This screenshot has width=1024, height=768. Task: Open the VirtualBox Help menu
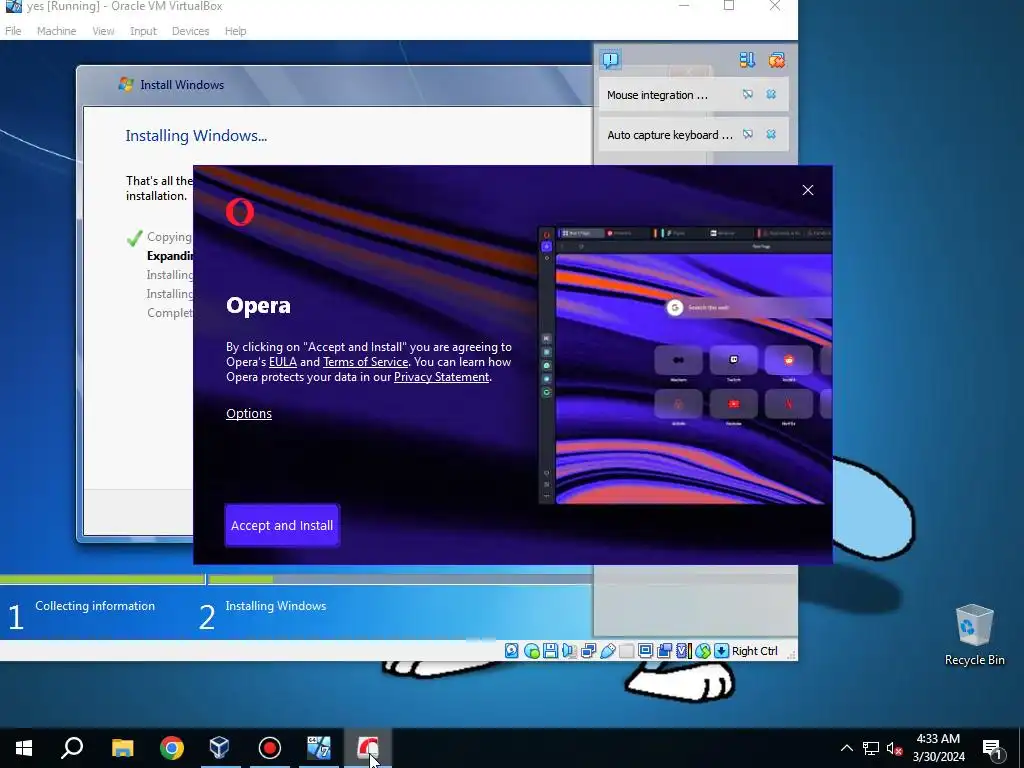tap(235, 31)
